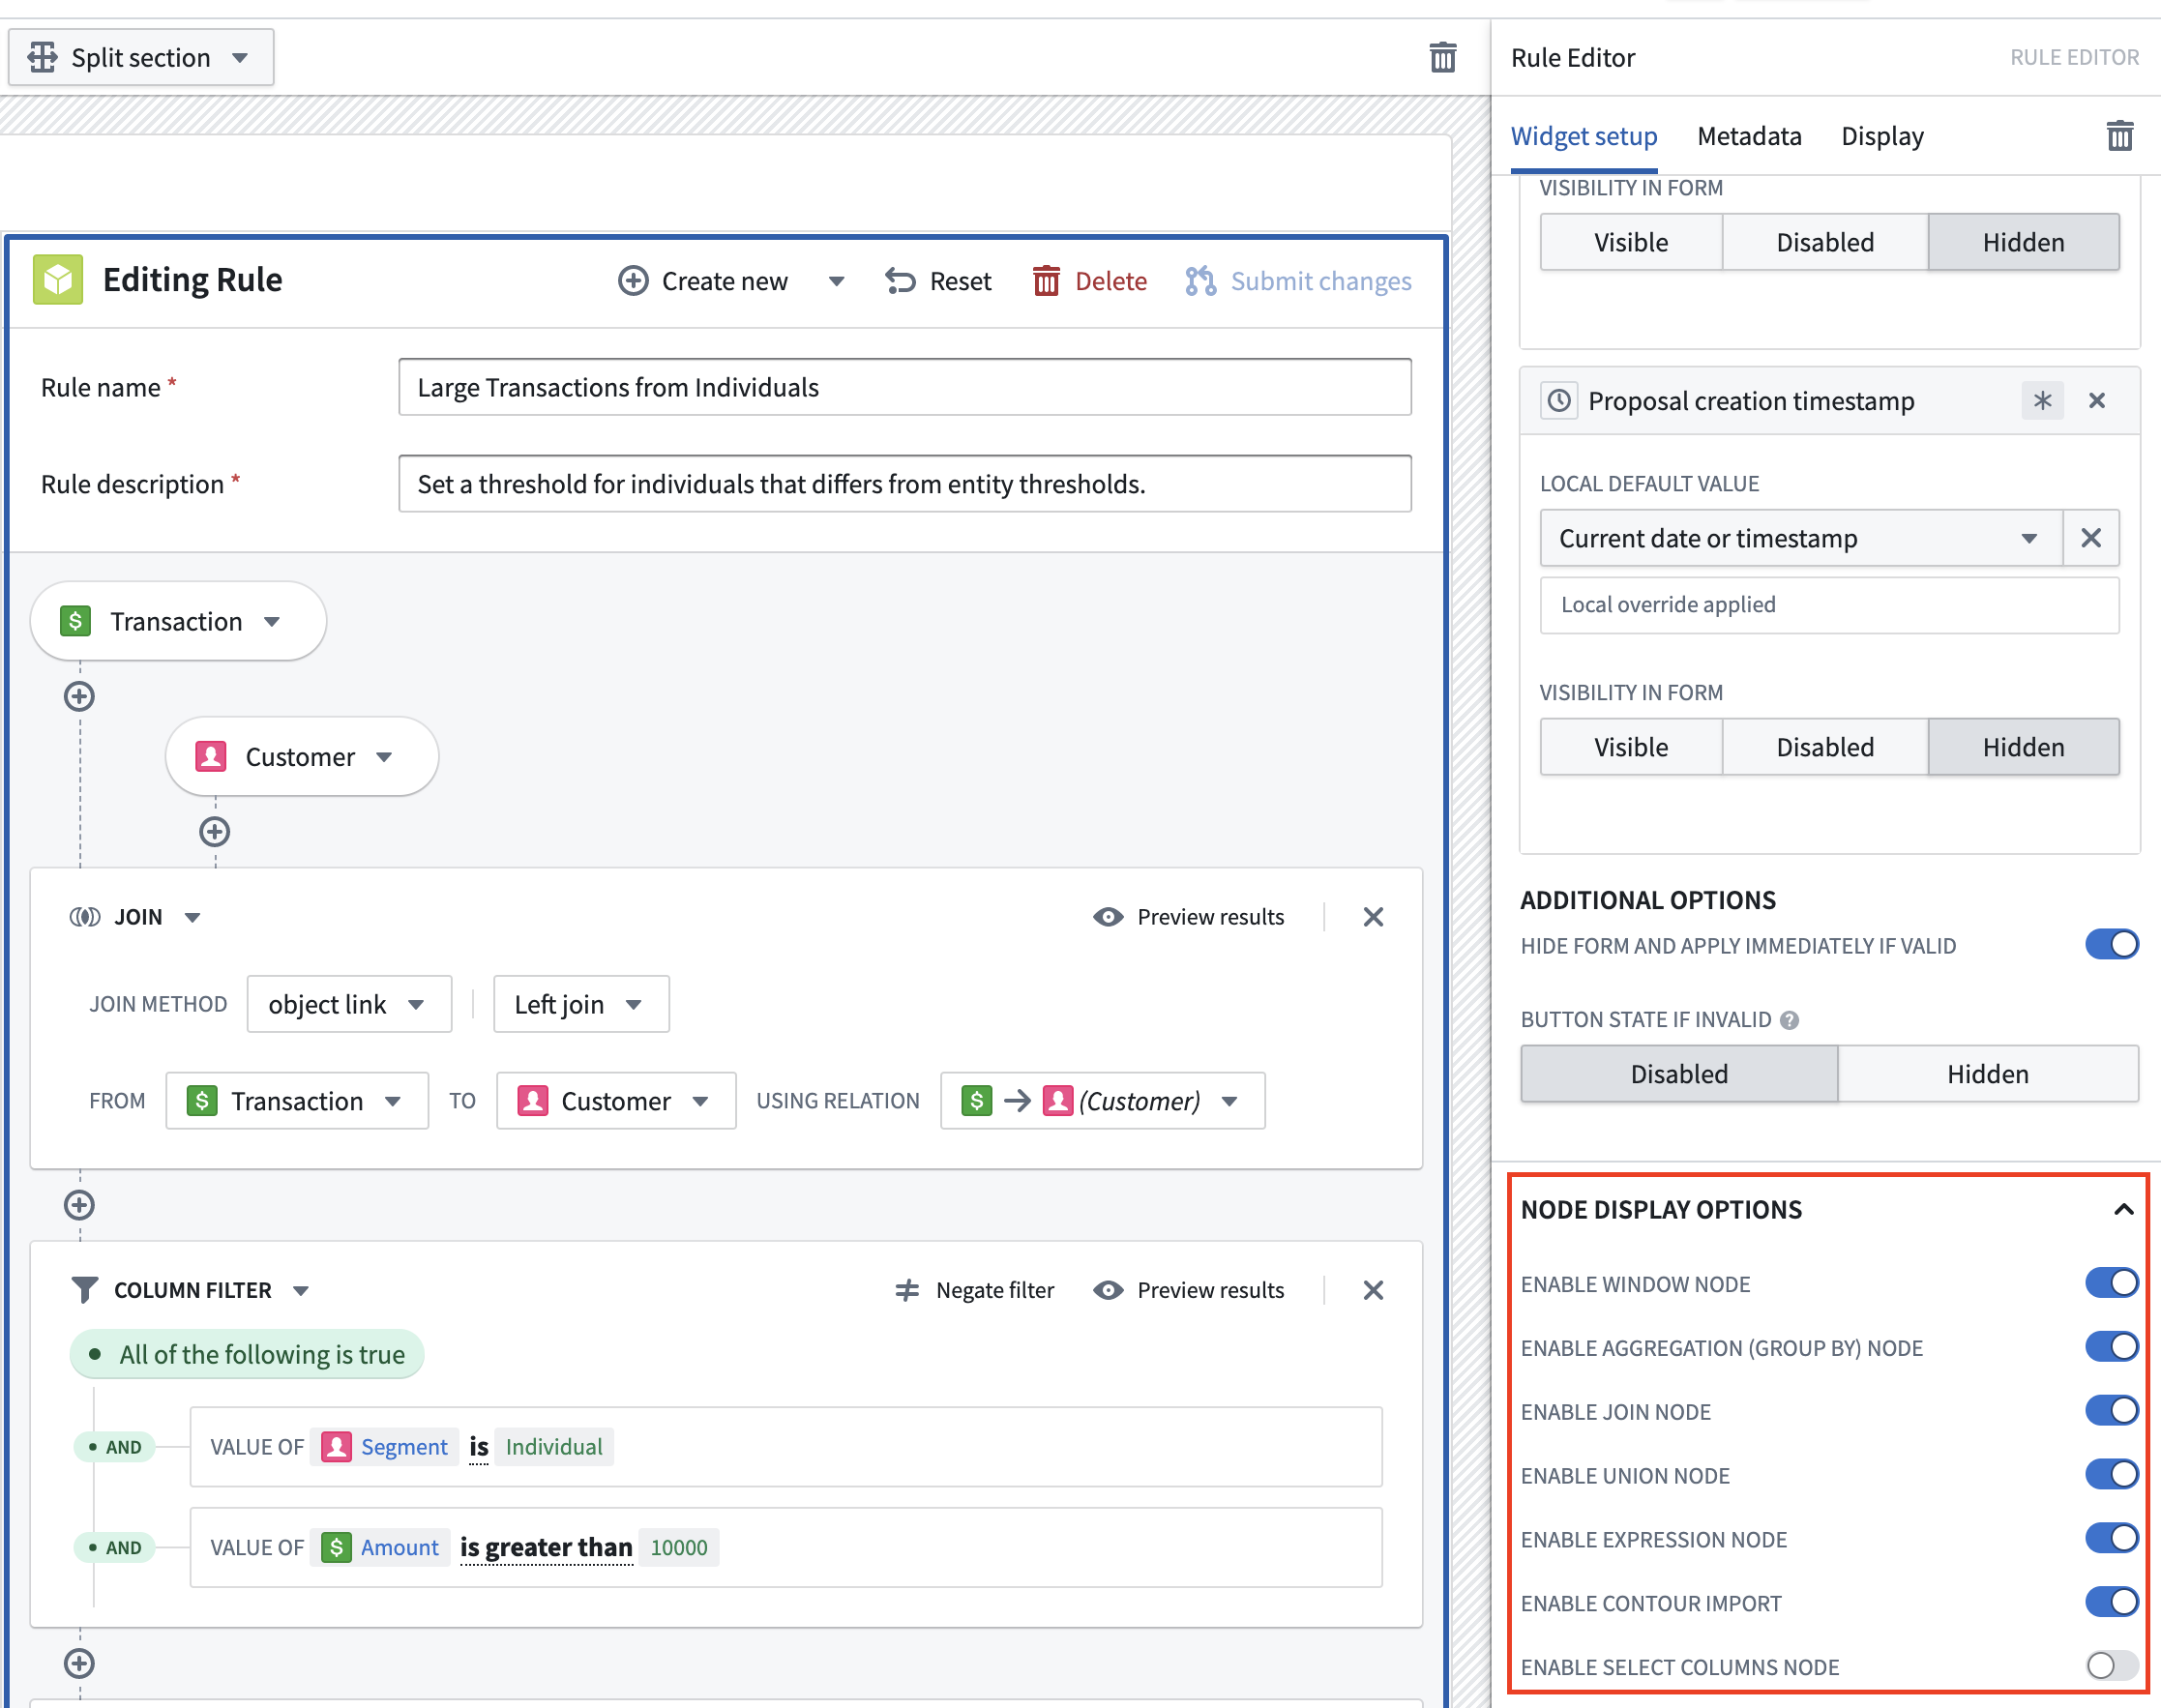Image resolution: width=2161 pixels, height=1708 pixels.
Task: Open Create new dropdown arrow
Action: tap(836, 281)
